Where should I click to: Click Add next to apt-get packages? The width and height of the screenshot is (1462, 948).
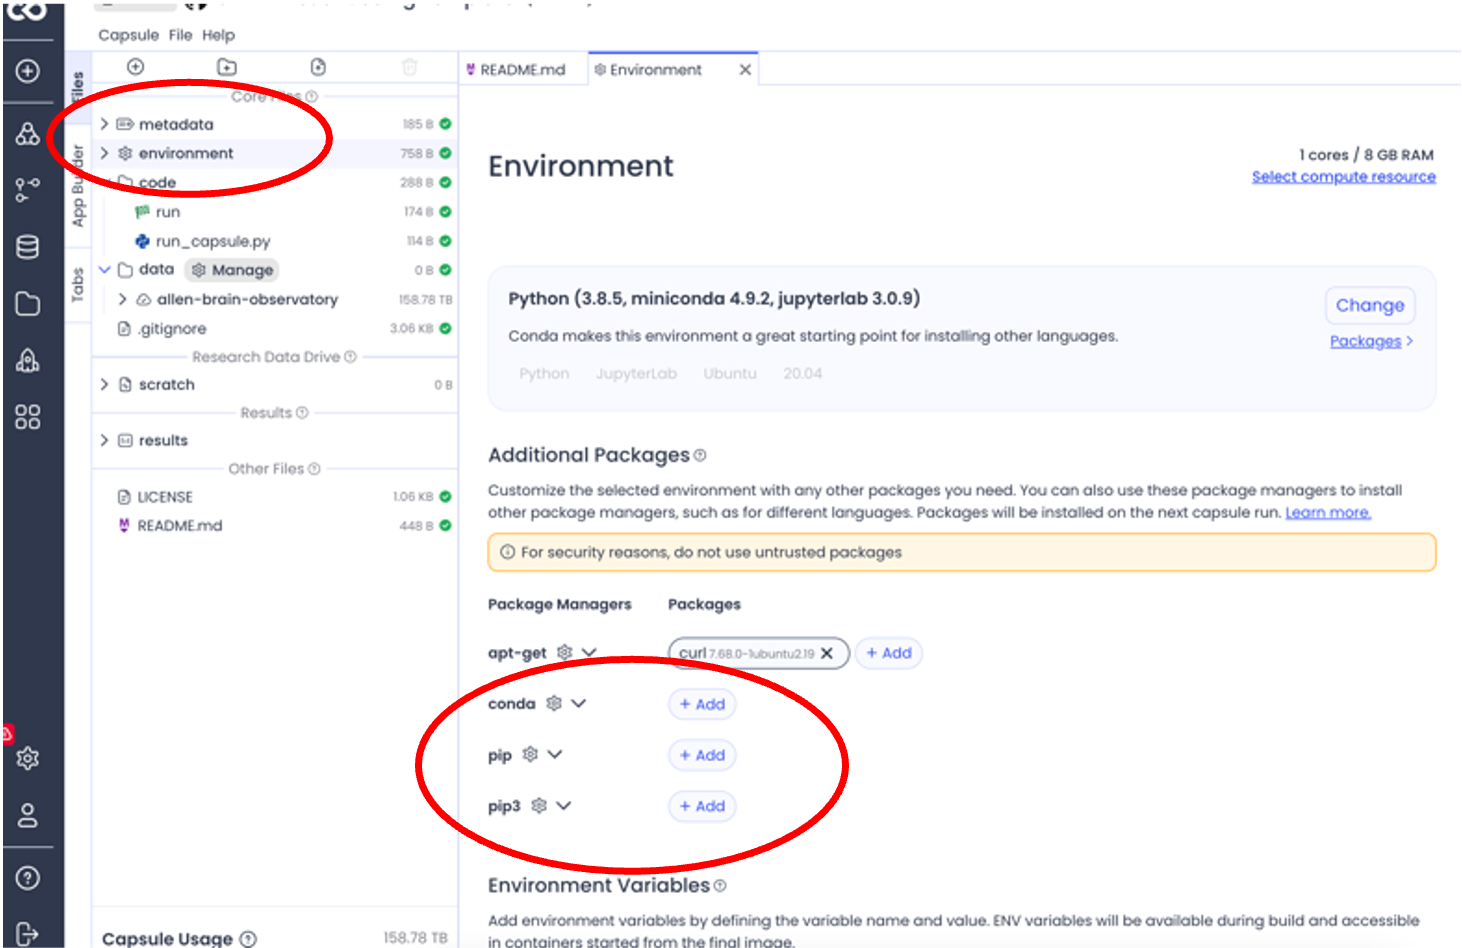(889, 653)
